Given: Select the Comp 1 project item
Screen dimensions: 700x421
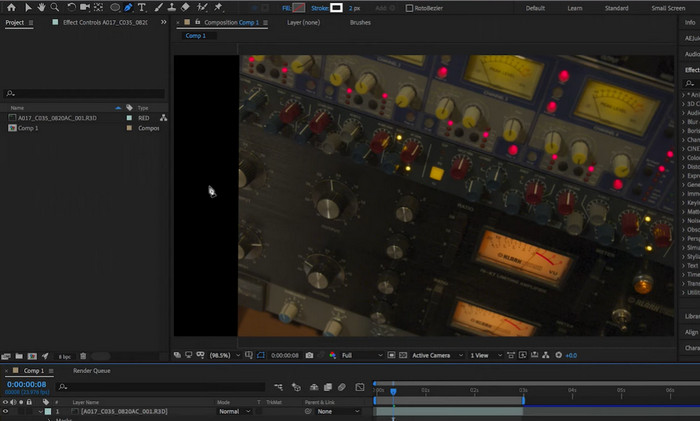Looking at the screenshot, I should [28, 128].
